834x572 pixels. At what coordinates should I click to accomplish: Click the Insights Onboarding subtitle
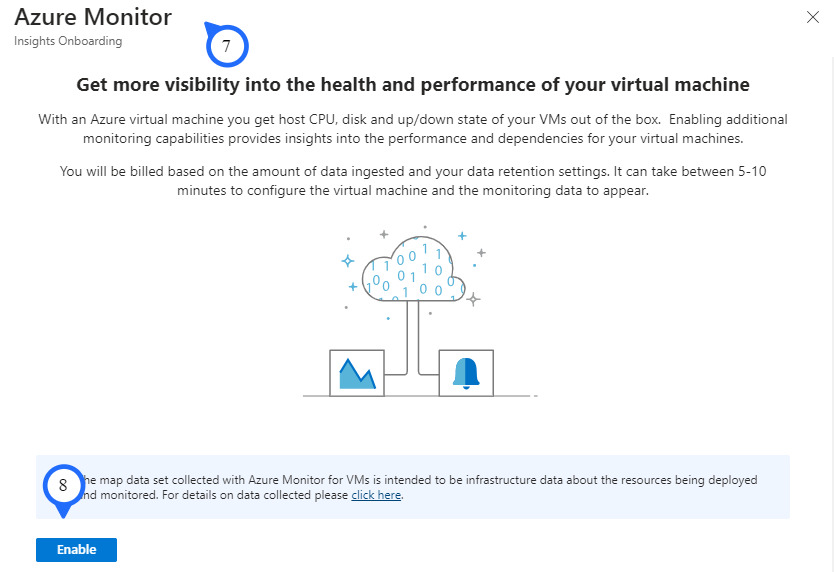click(x=68, y=41)
